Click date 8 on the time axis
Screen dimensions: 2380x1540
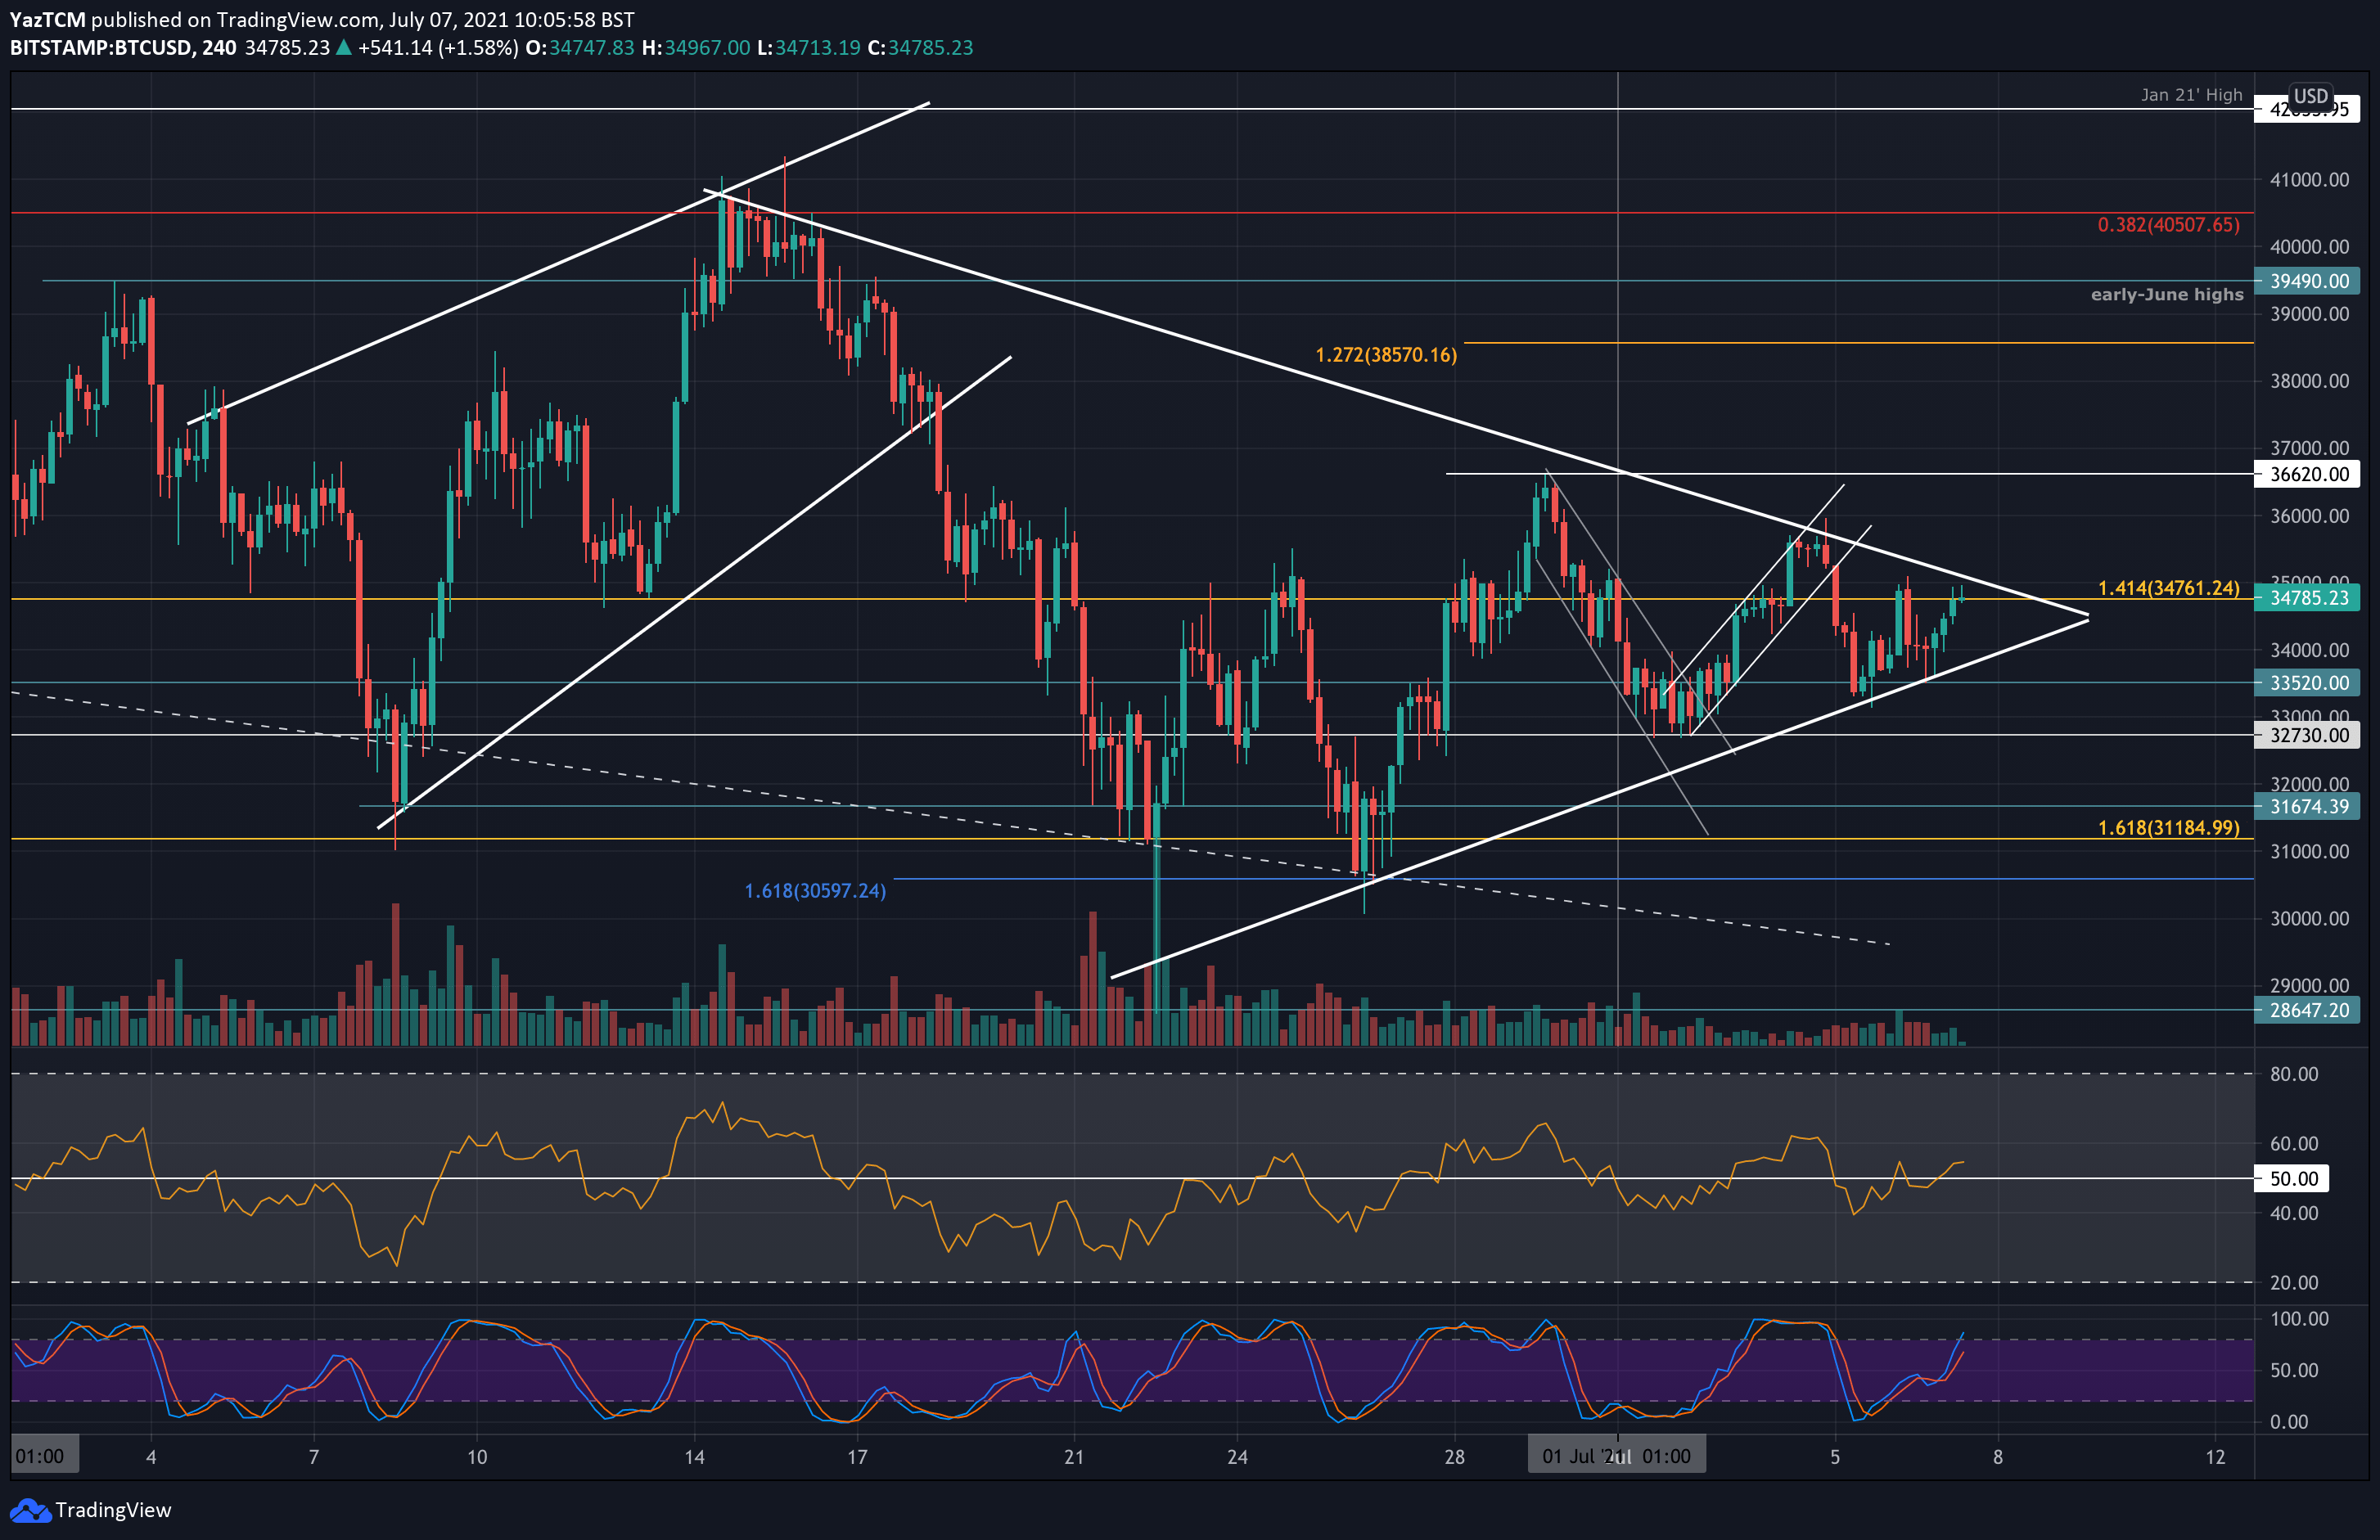(x=1998, y=1457)
